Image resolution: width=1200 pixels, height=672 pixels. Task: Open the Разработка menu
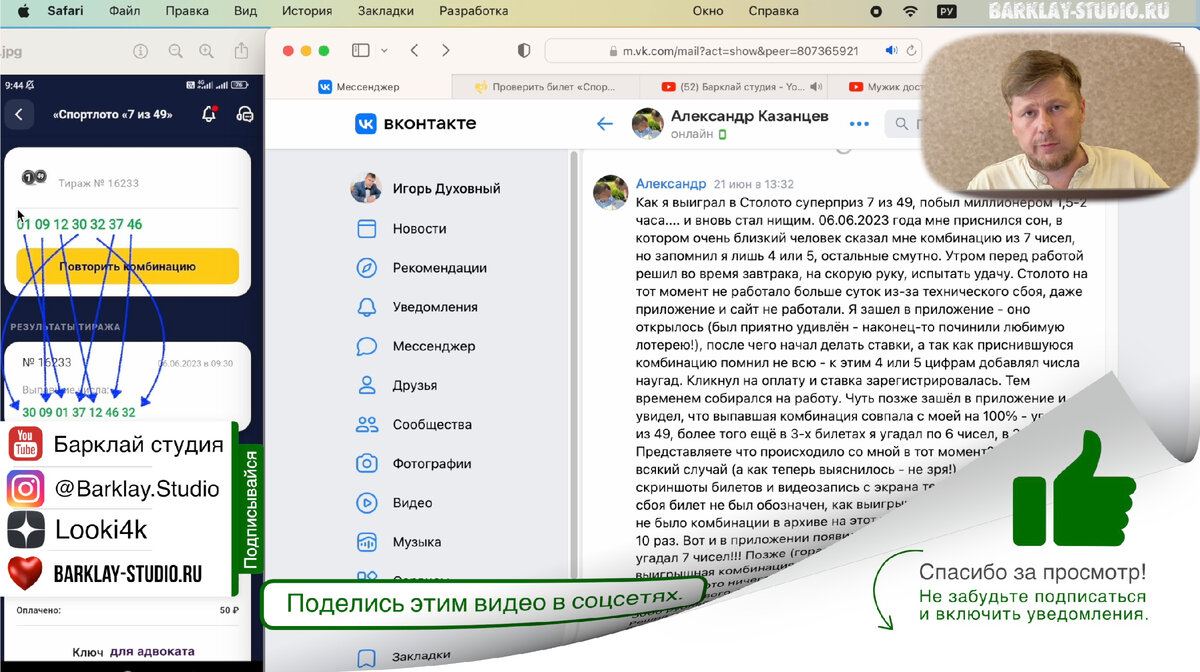pyautogui.click(x=473, y=11)
